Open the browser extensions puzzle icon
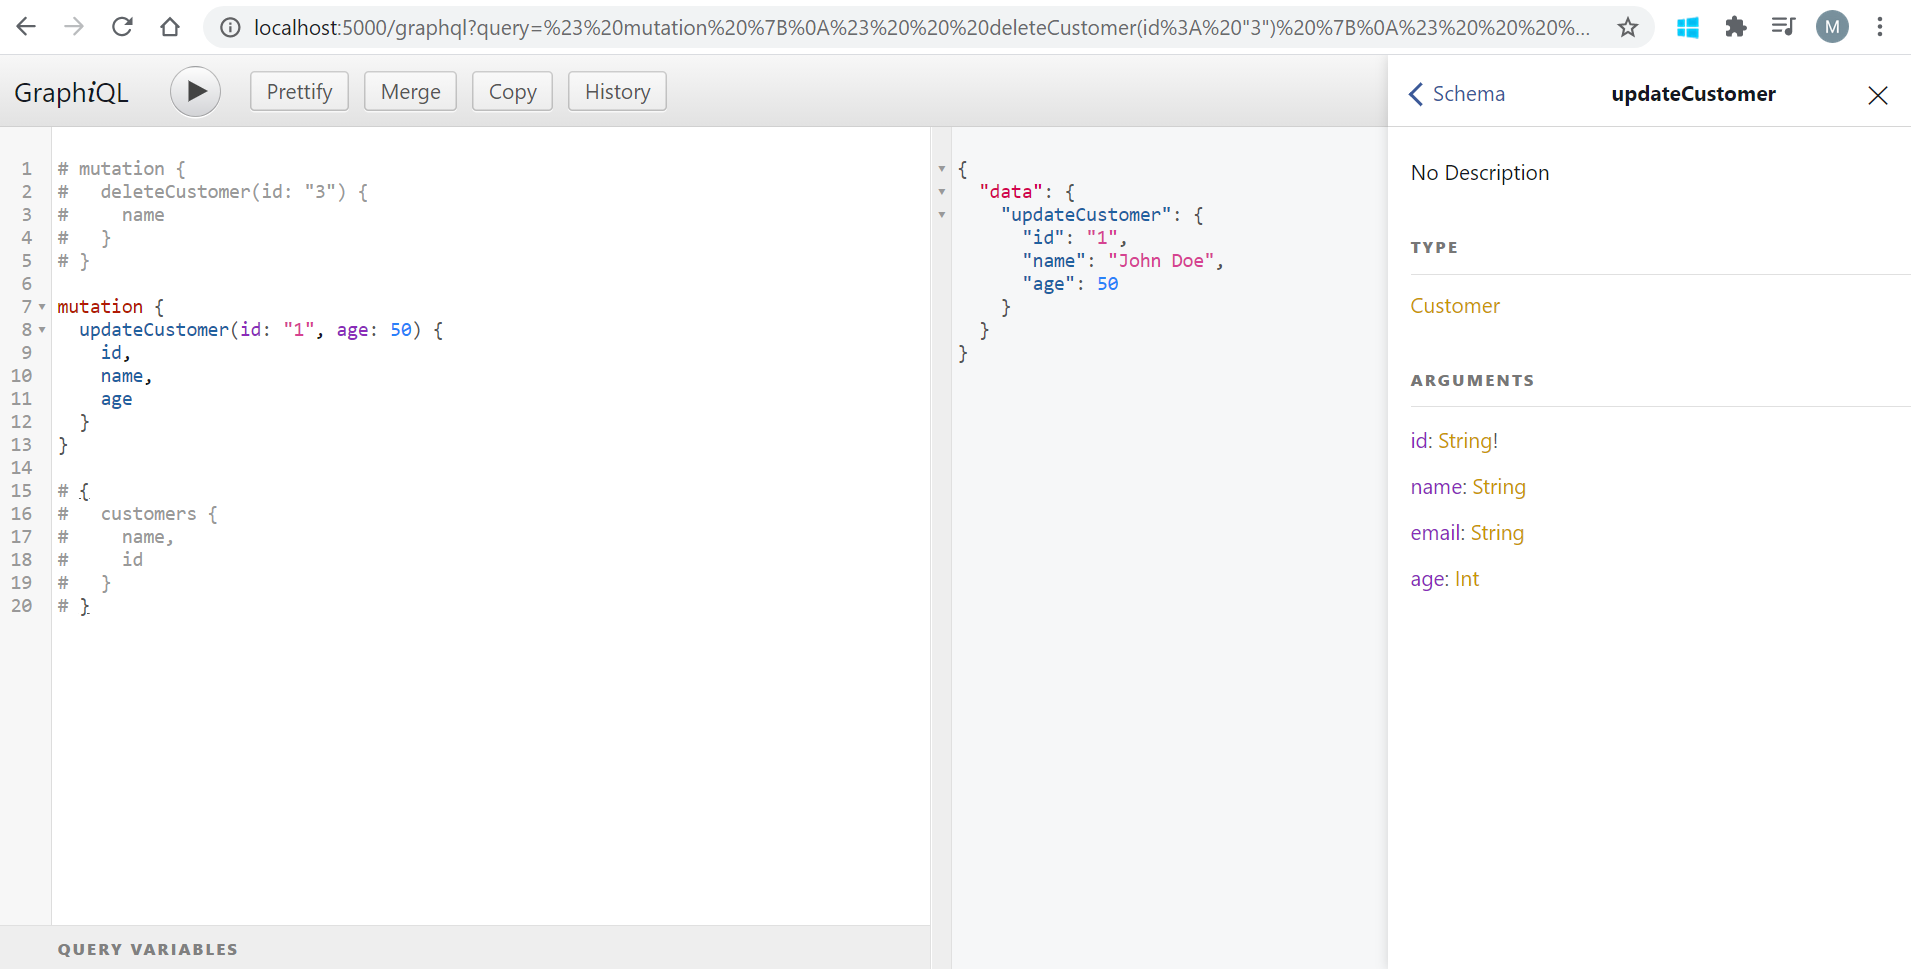1911x969 pixels. [1736, 27]
